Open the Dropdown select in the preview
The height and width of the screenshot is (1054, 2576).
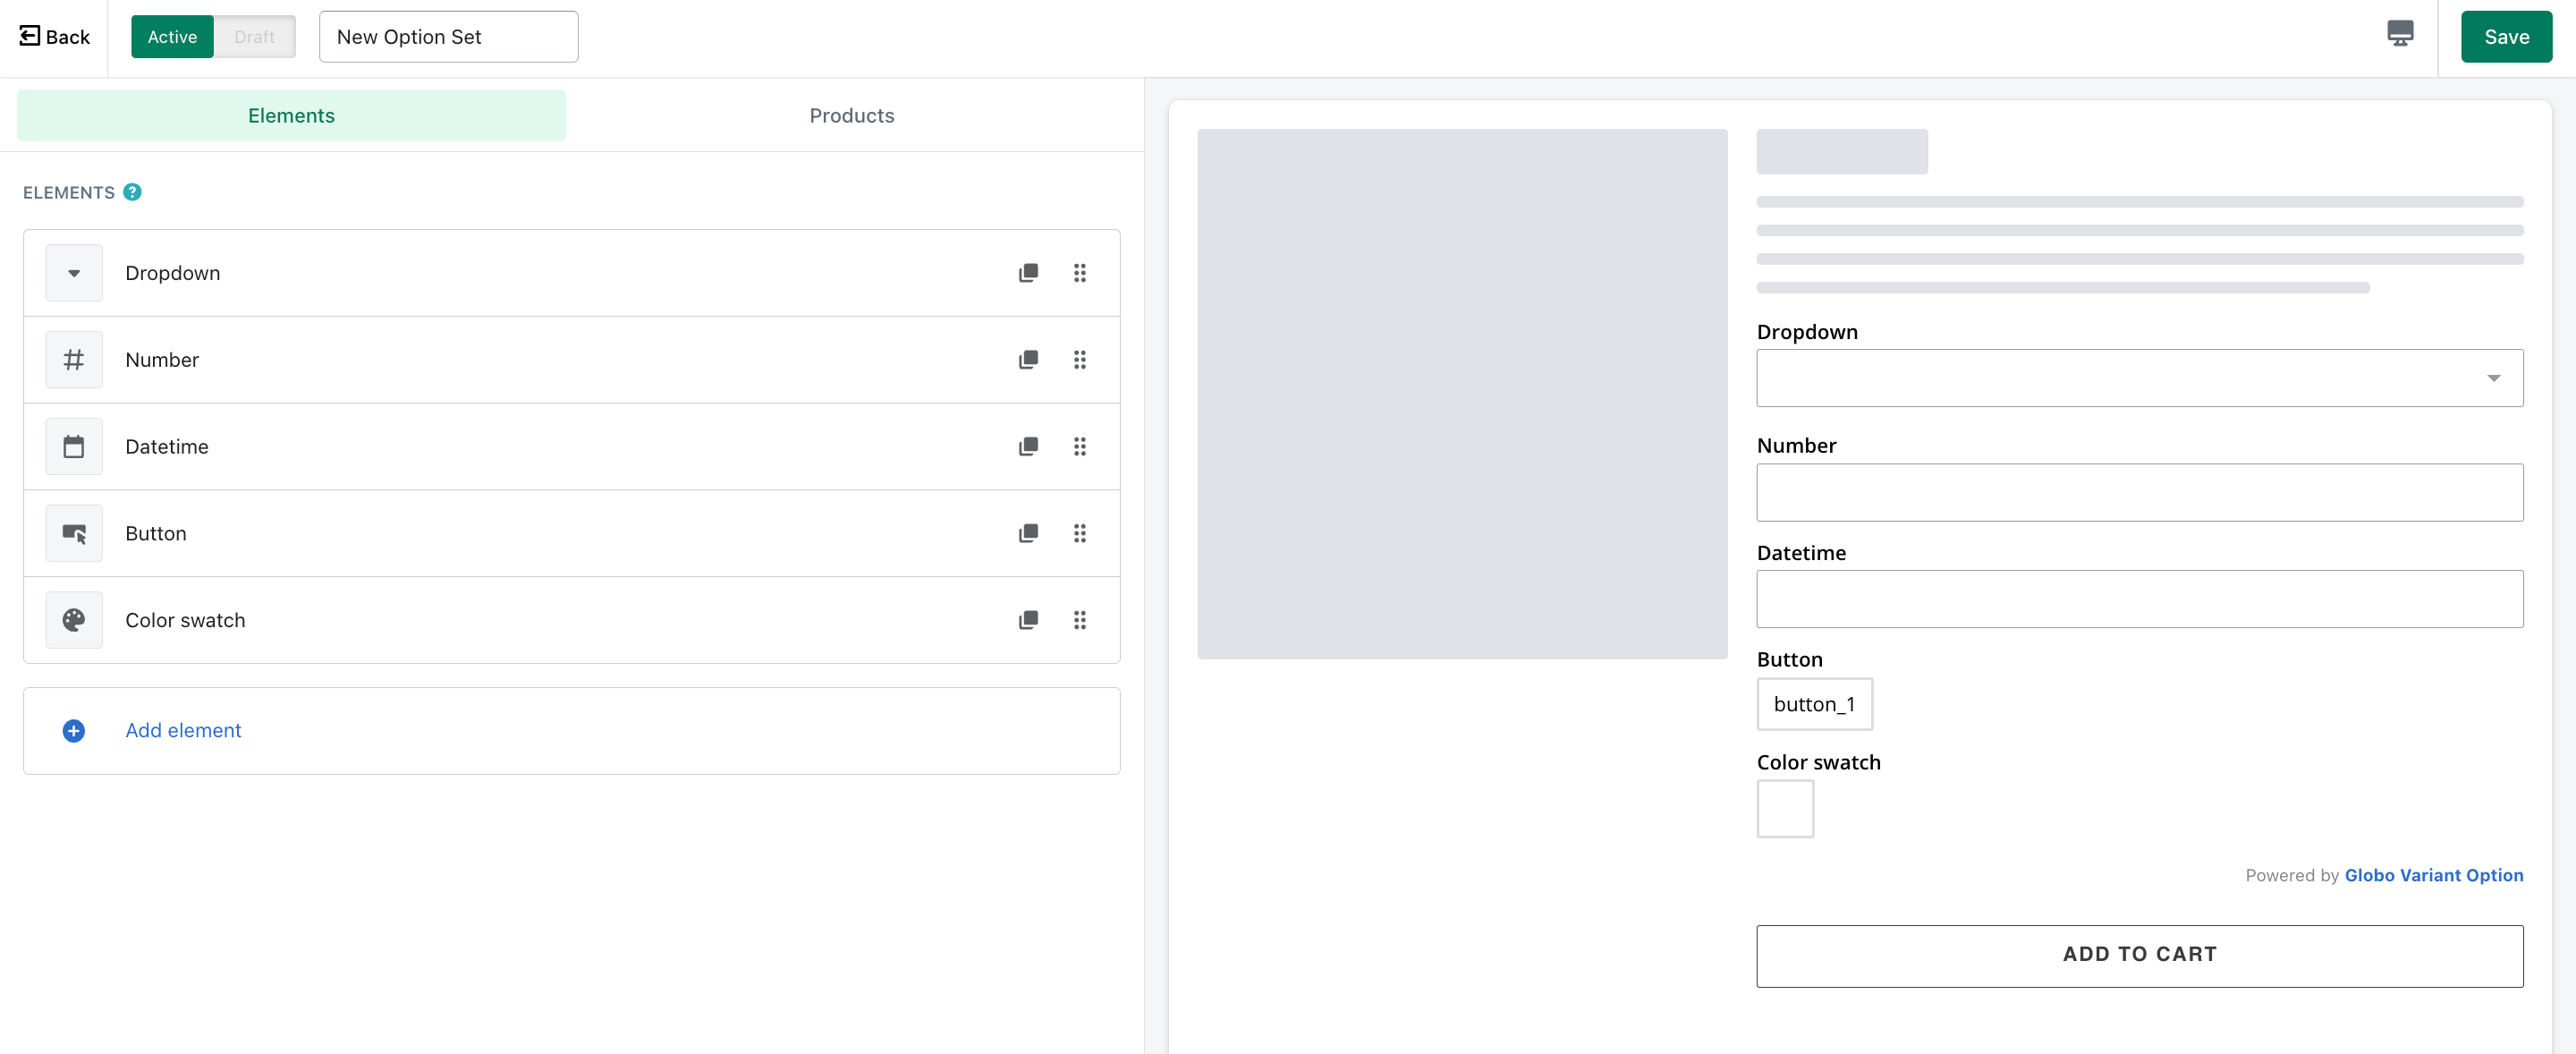tap(2140, 377)
